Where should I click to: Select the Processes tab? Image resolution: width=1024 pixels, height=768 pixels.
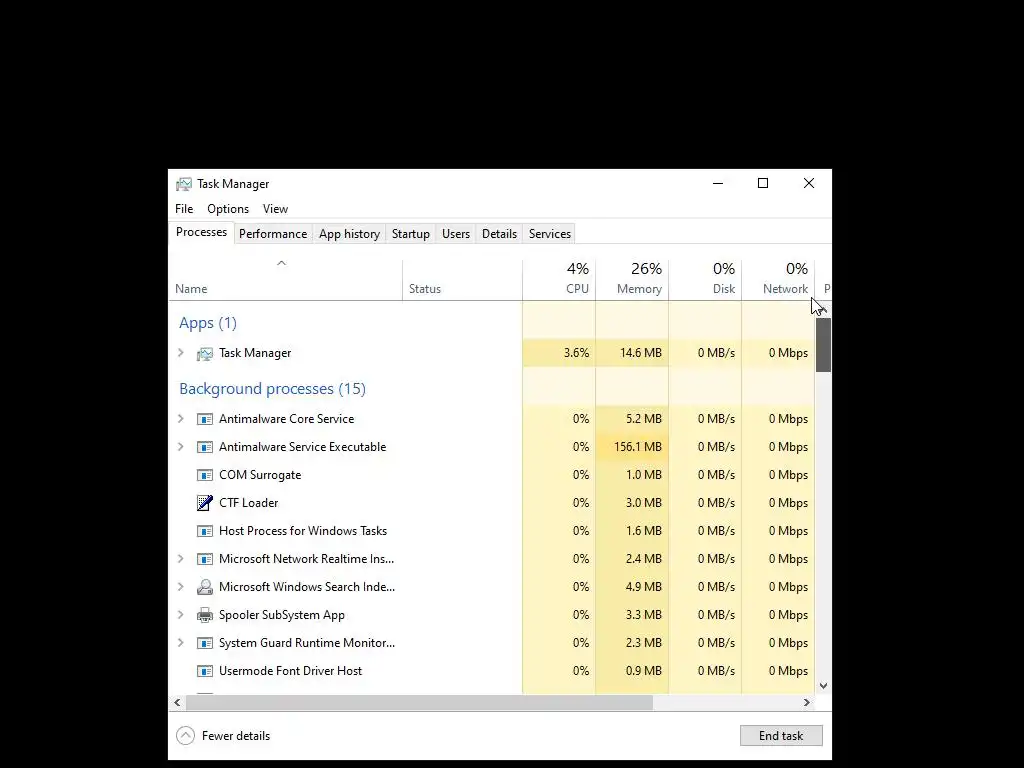[201, 232]
